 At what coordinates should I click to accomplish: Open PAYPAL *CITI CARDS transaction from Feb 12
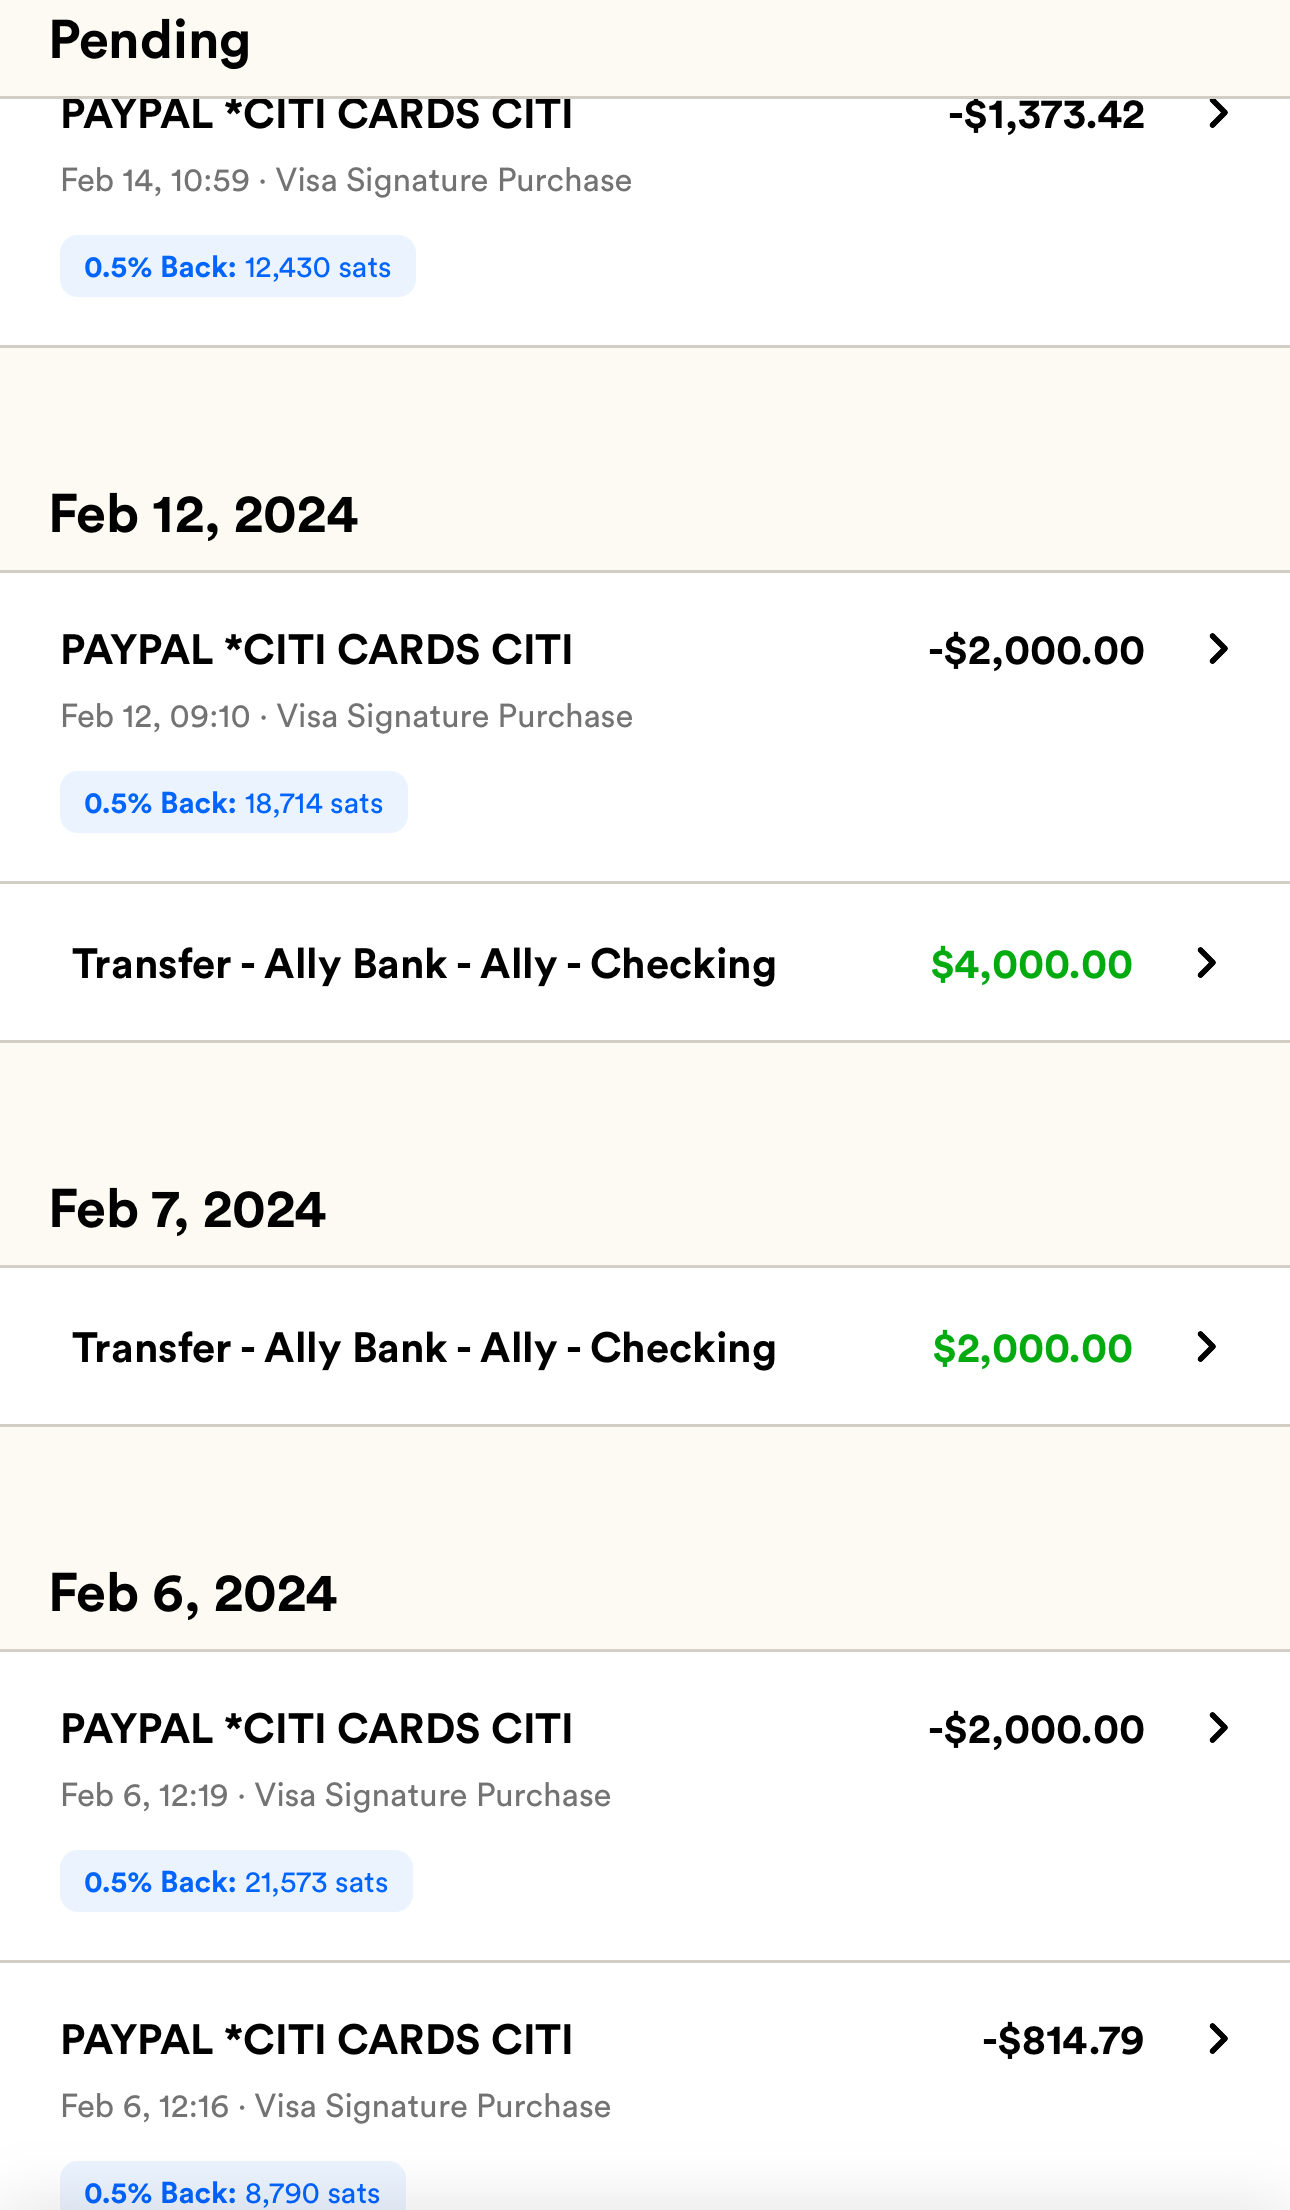click(x=317, y=650)
